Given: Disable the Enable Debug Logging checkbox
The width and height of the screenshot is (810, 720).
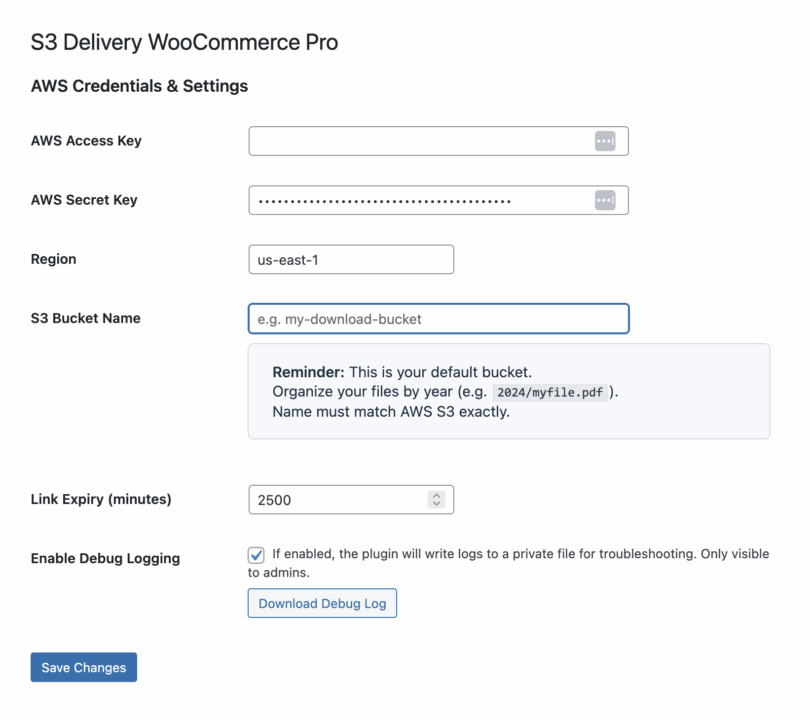Looking at the screenshot, I should (256, 555).
